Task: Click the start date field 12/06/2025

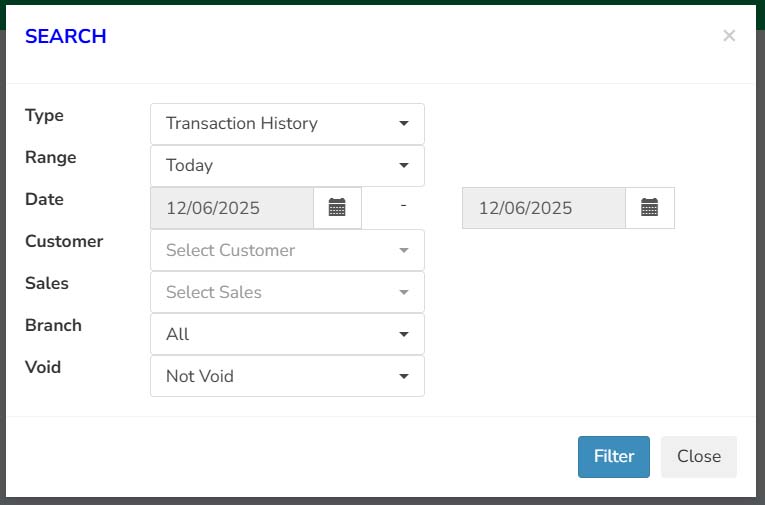Action: point(232,208)
